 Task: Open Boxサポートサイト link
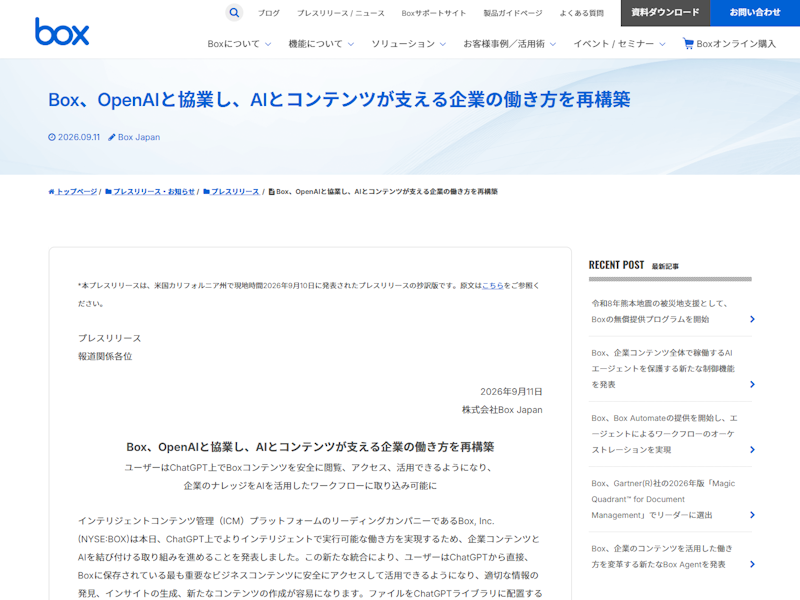[434, 13]
